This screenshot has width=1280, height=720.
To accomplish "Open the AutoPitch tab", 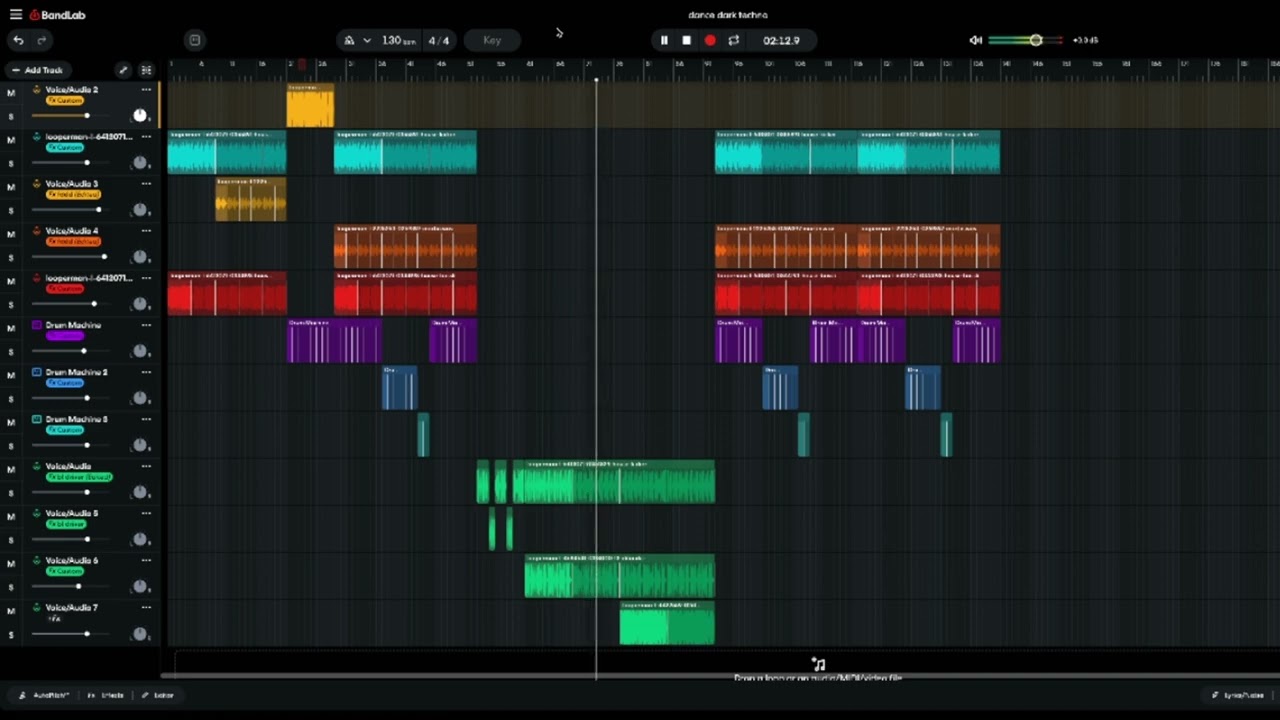I will (x=45, y=695).
